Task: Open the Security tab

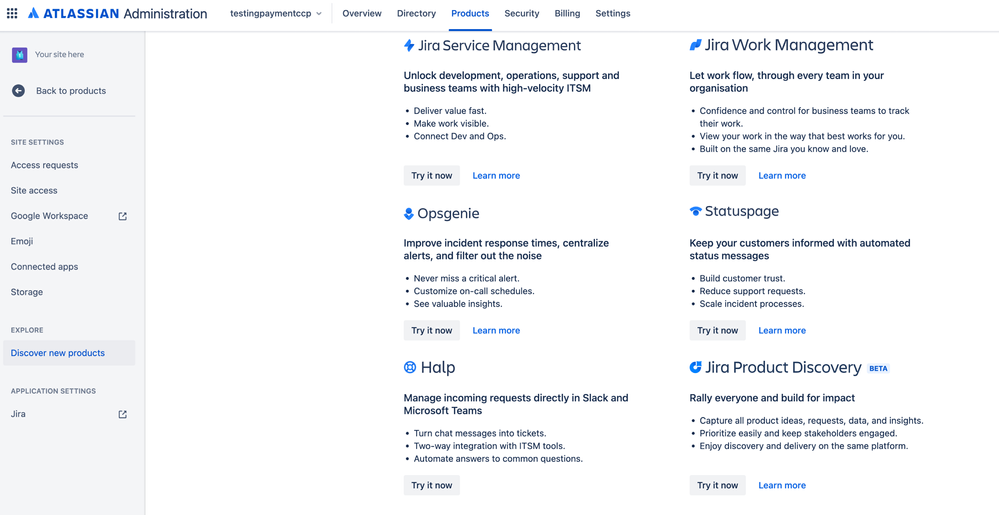Action: click(x=522, y=13)
